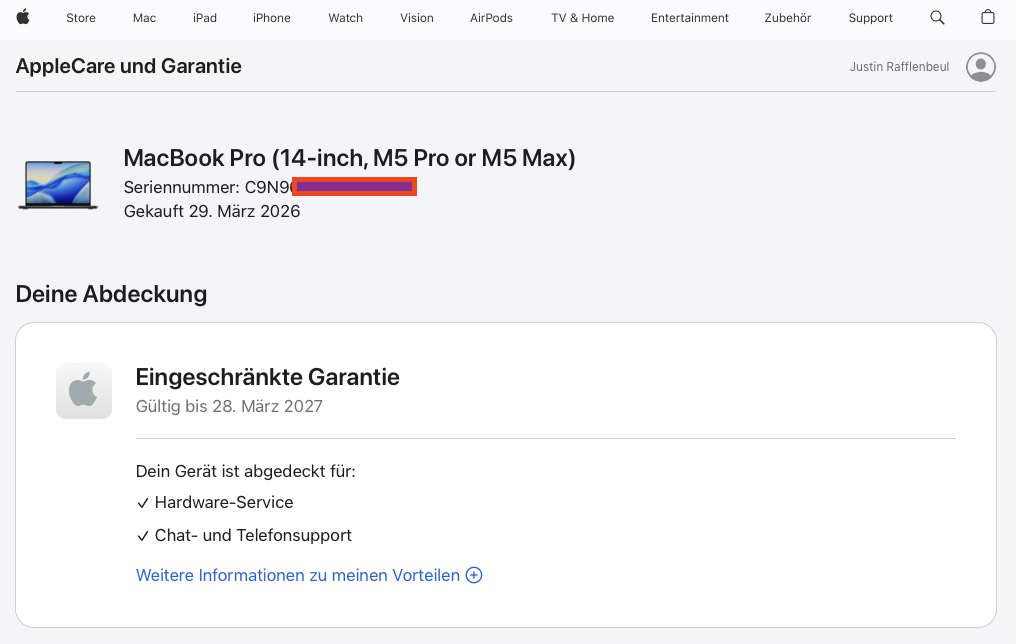Open the Mac menu
The width and height of the screenshot is (1016, 644).
point(144,18)
